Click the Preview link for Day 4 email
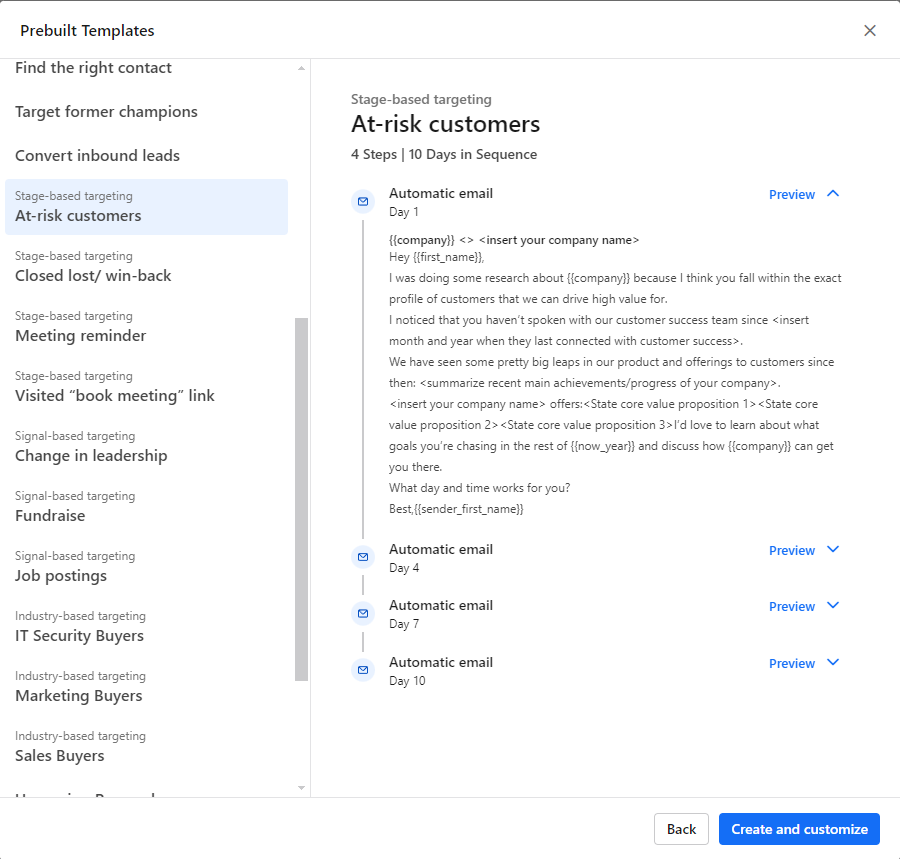This screenshot has width=900, height=859. [x=791, y=551]
